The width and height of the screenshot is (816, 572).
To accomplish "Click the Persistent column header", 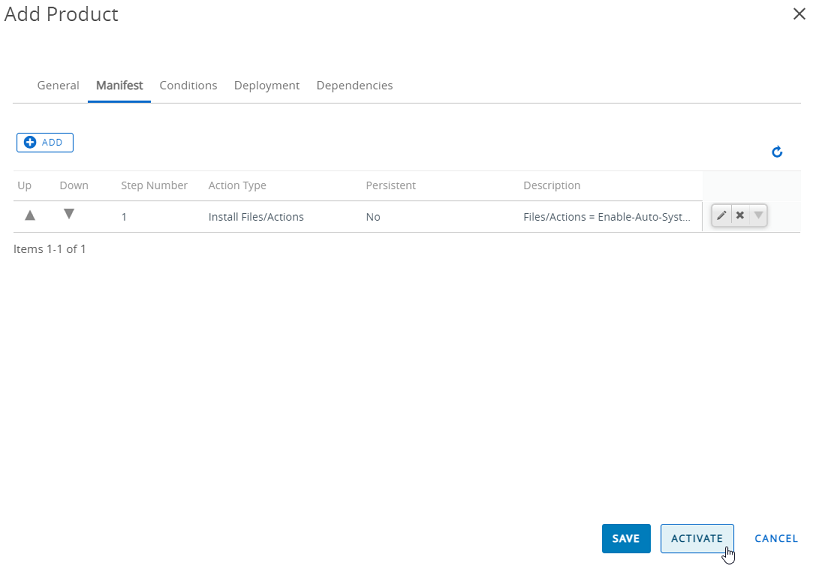I will click(391, 185).
